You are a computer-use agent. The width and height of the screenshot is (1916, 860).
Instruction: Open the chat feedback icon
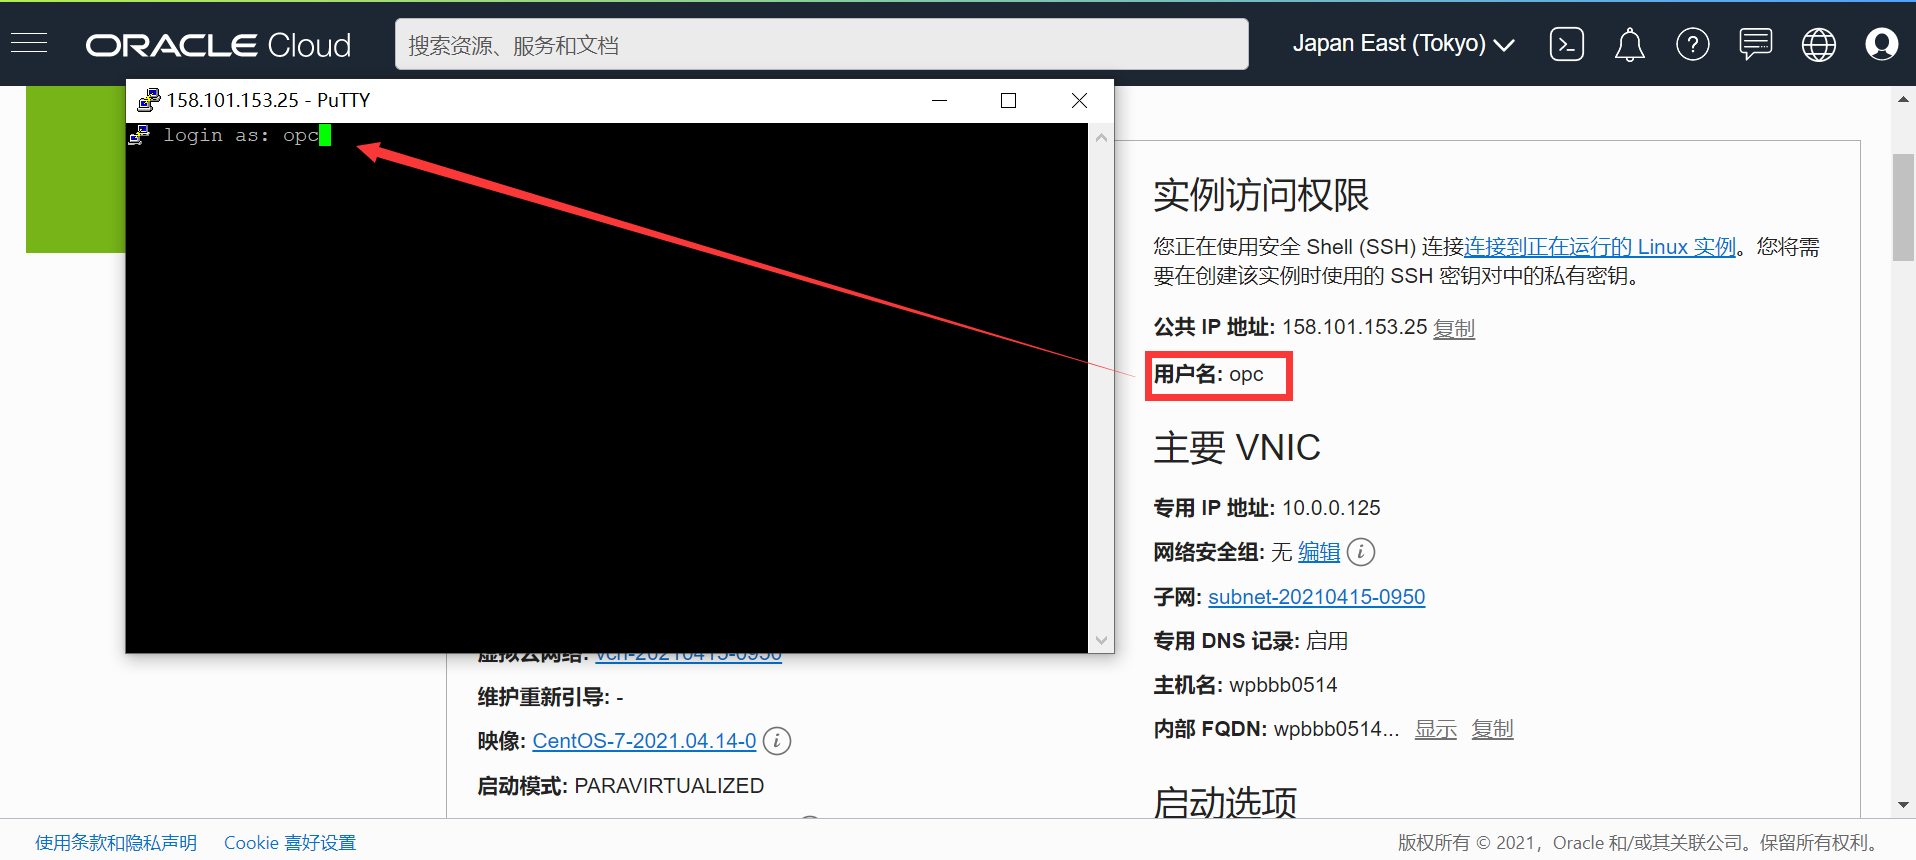[1755, 44]
